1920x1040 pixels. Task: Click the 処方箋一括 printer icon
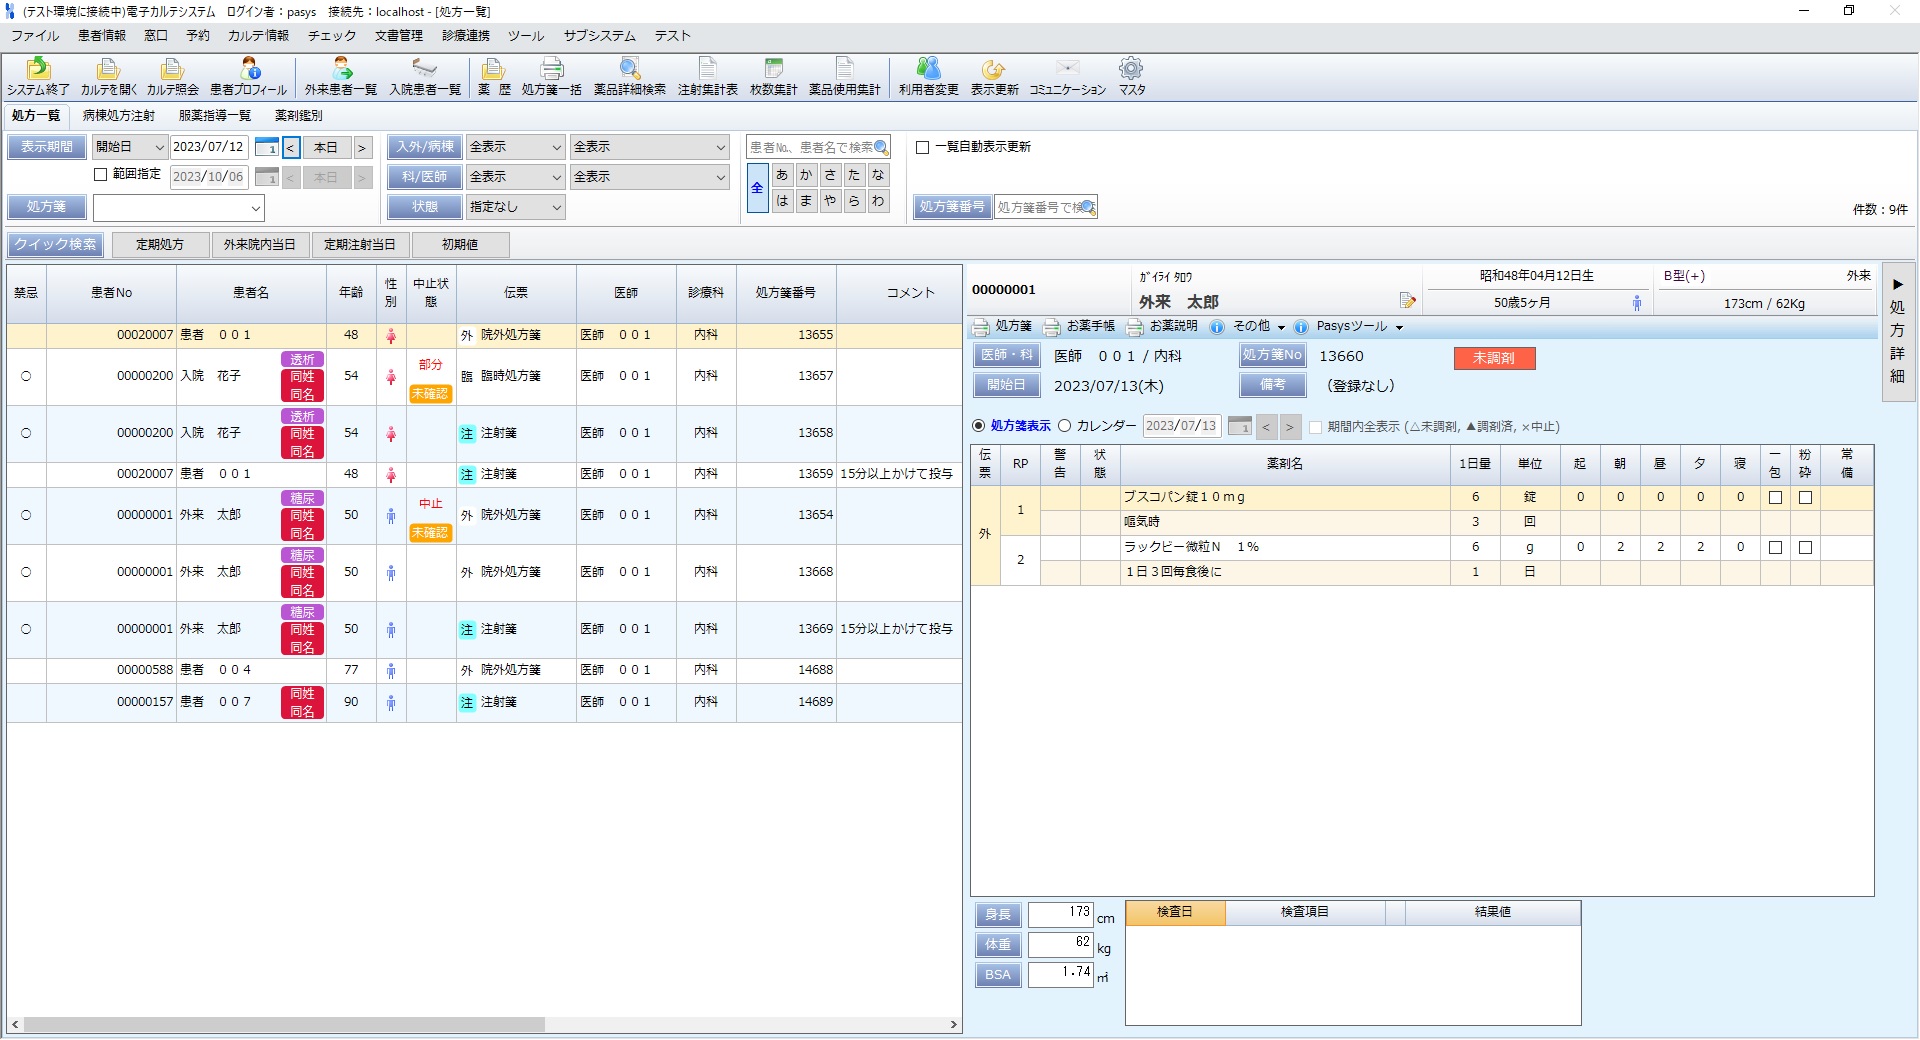(551, 69)
